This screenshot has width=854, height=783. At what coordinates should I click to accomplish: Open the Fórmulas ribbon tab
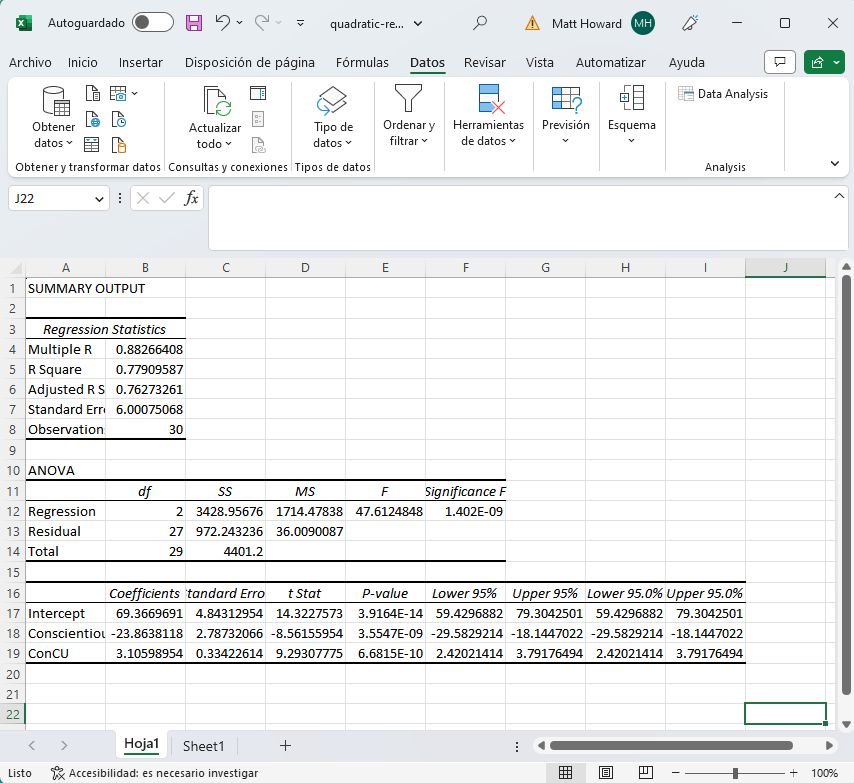click(362, 62)
